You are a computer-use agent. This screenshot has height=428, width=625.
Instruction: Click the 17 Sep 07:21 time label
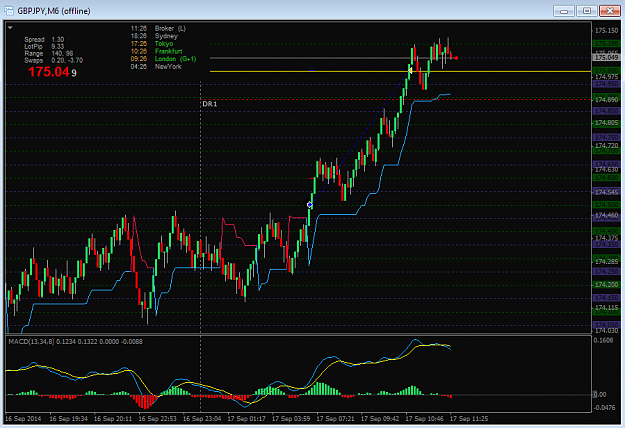pos(336,419)
